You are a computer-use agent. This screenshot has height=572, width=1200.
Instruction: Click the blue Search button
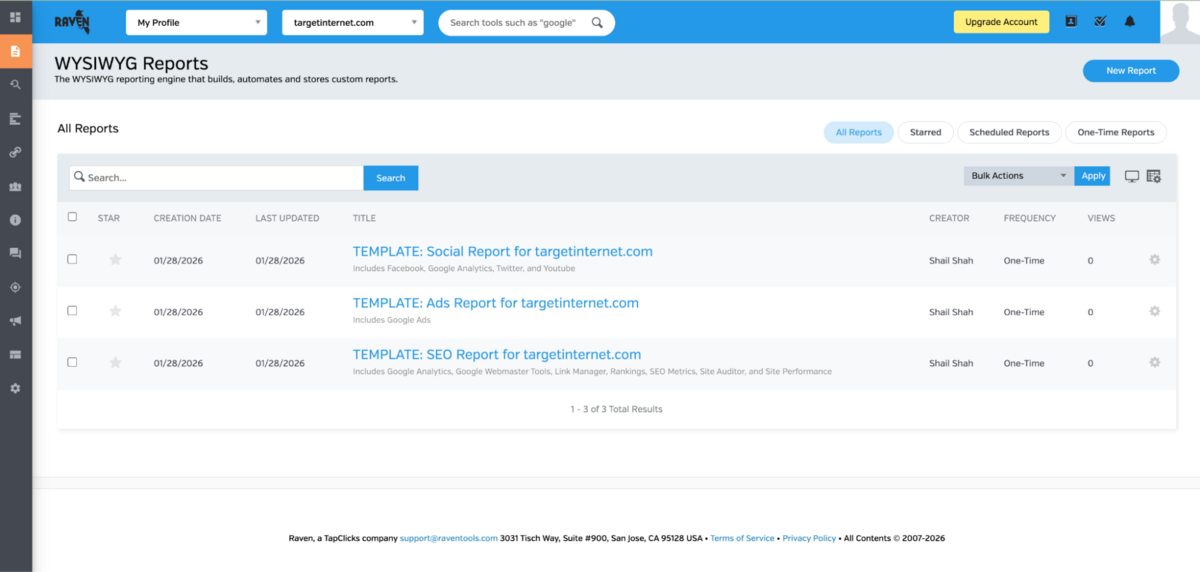point(390,178)
